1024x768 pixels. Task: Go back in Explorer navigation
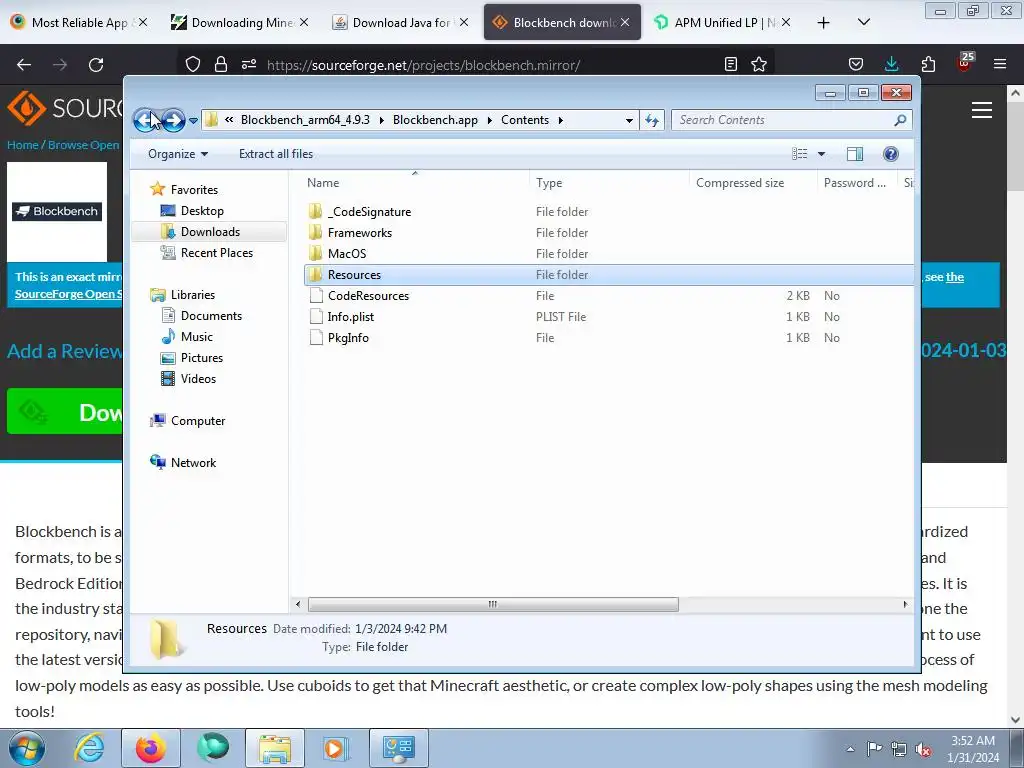click(145, 120)
